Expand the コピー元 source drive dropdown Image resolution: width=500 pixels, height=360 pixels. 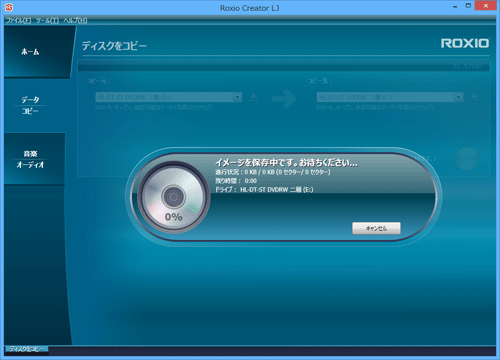tap(237, 97)
